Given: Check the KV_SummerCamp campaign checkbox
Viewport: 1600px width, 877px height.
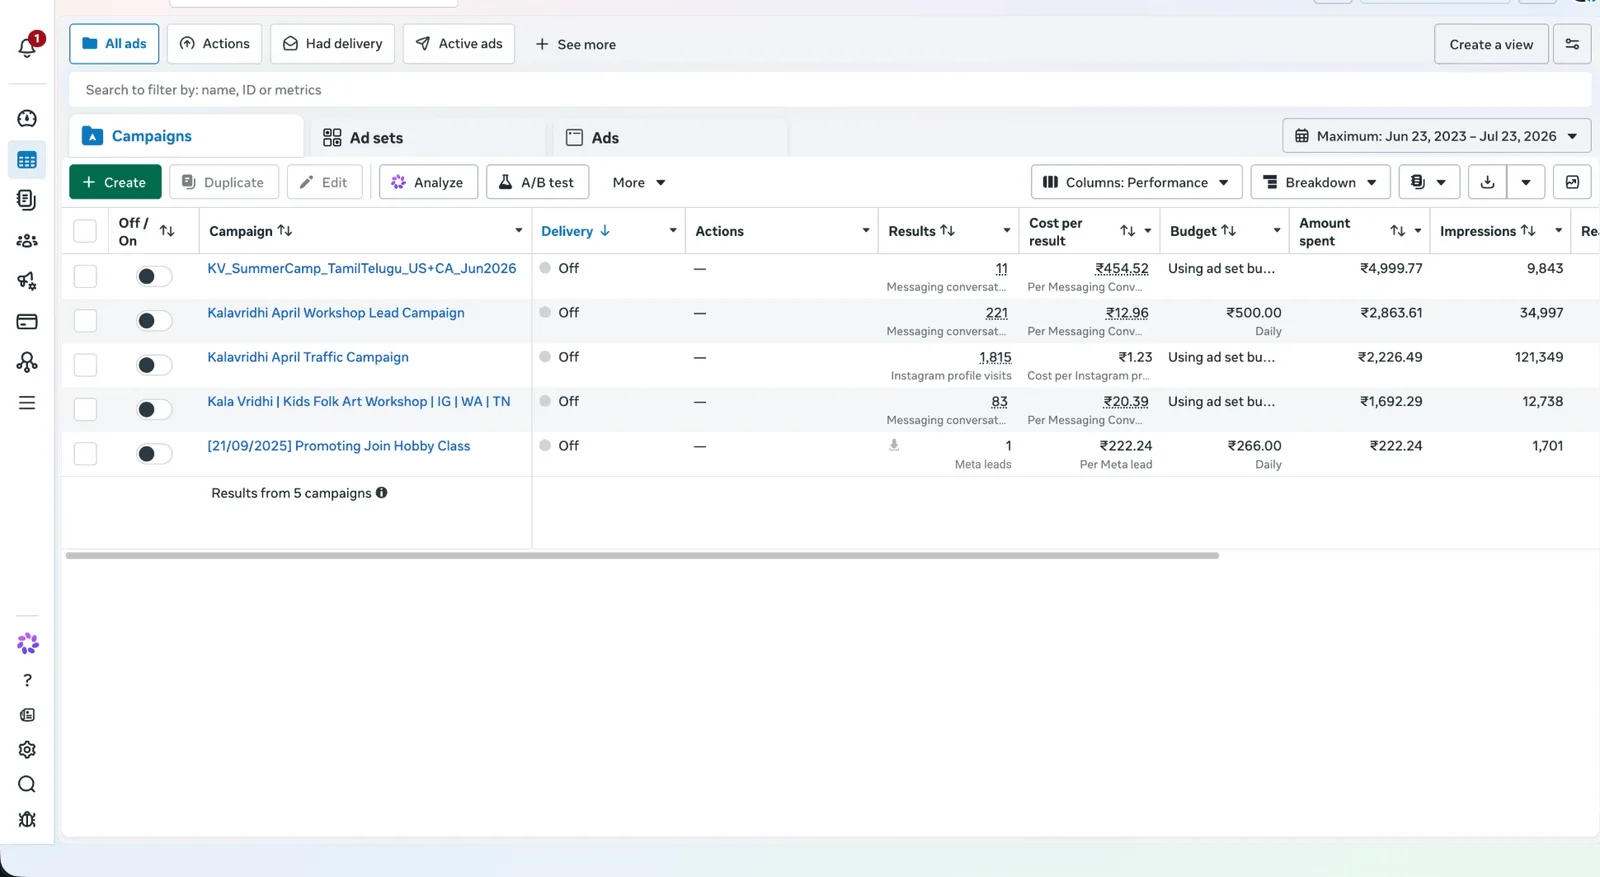Looking at the screenshot, I should pyautogui.click(x=85, y=276).
